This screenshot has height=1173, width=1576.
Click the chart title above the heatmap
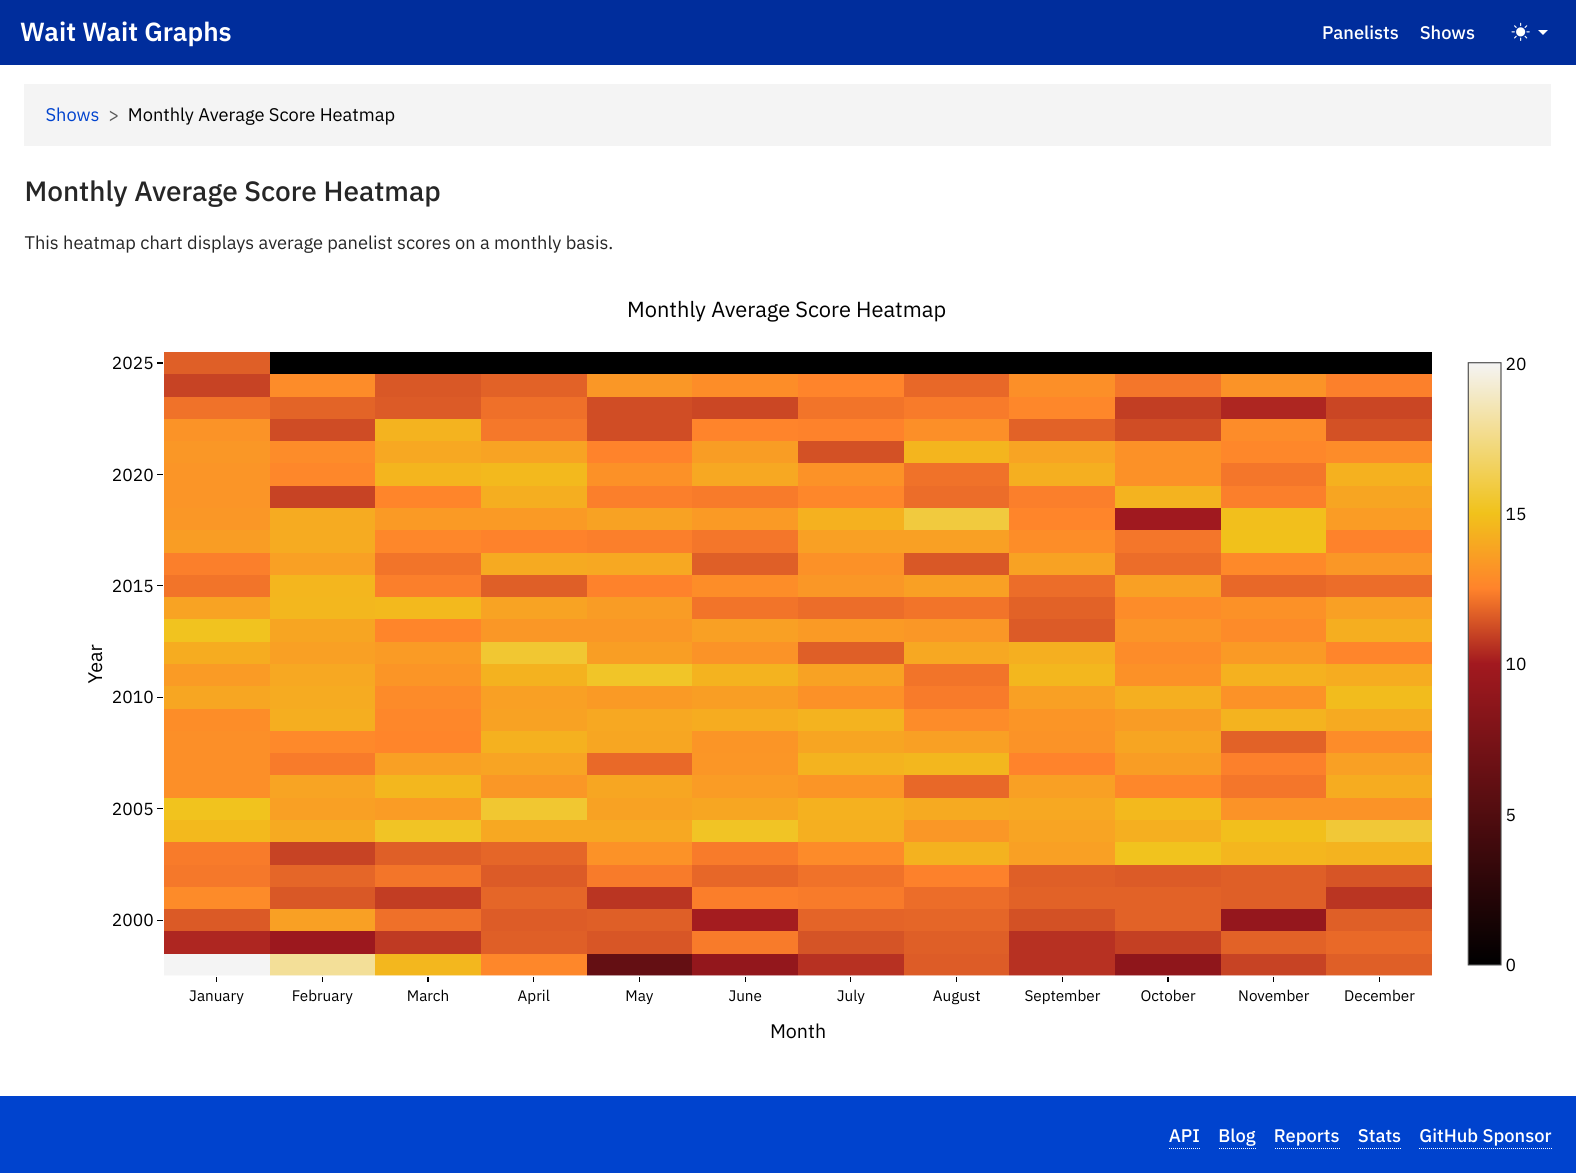786,310
